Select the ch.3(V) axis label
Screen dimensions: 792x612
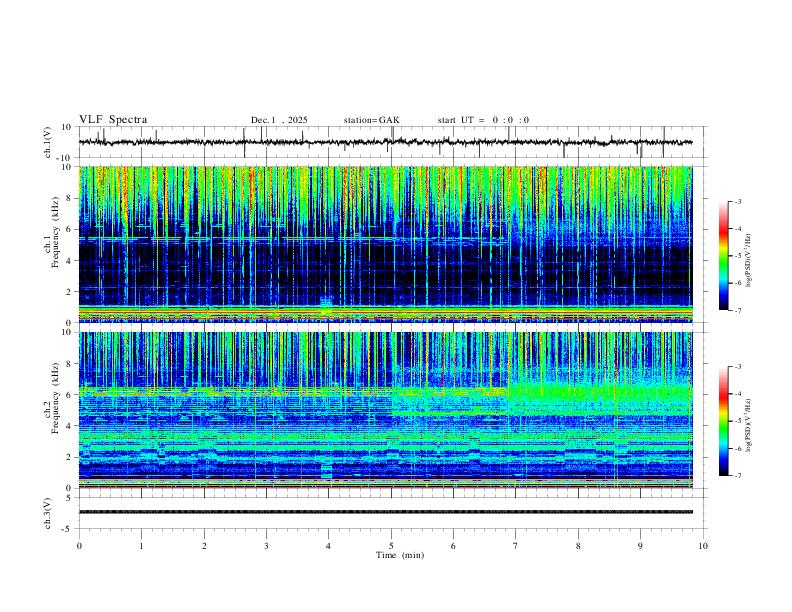(x=48, y=514)
